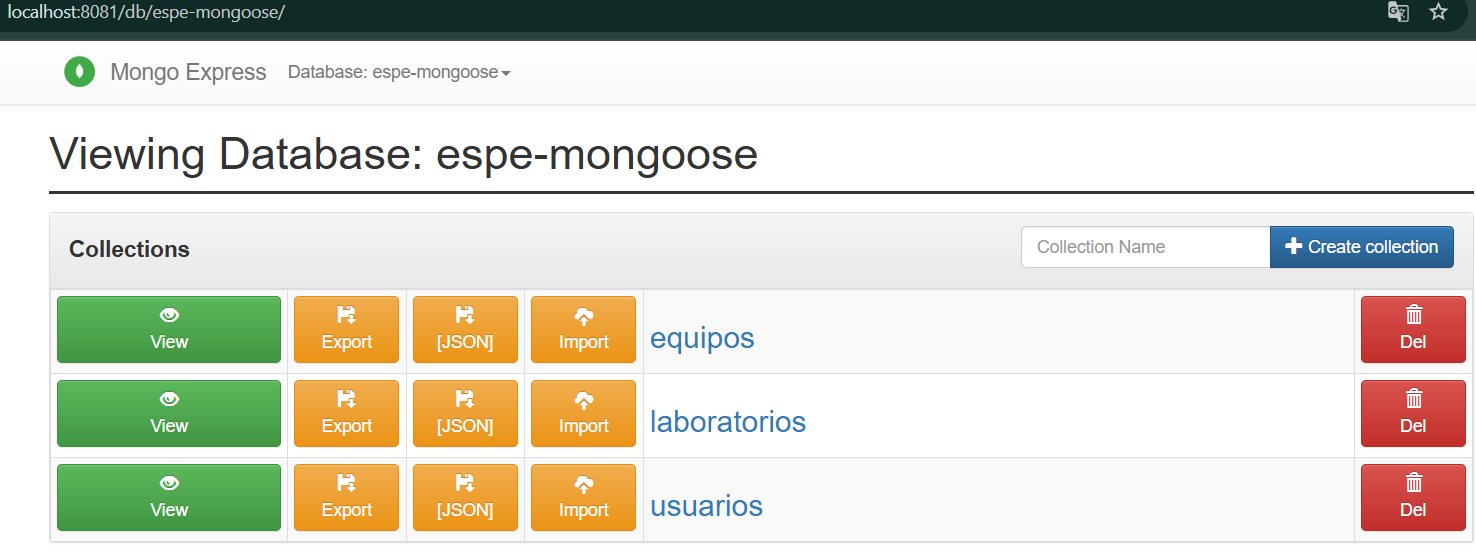
Task: View the equipos collection
Action: [169, 330]
